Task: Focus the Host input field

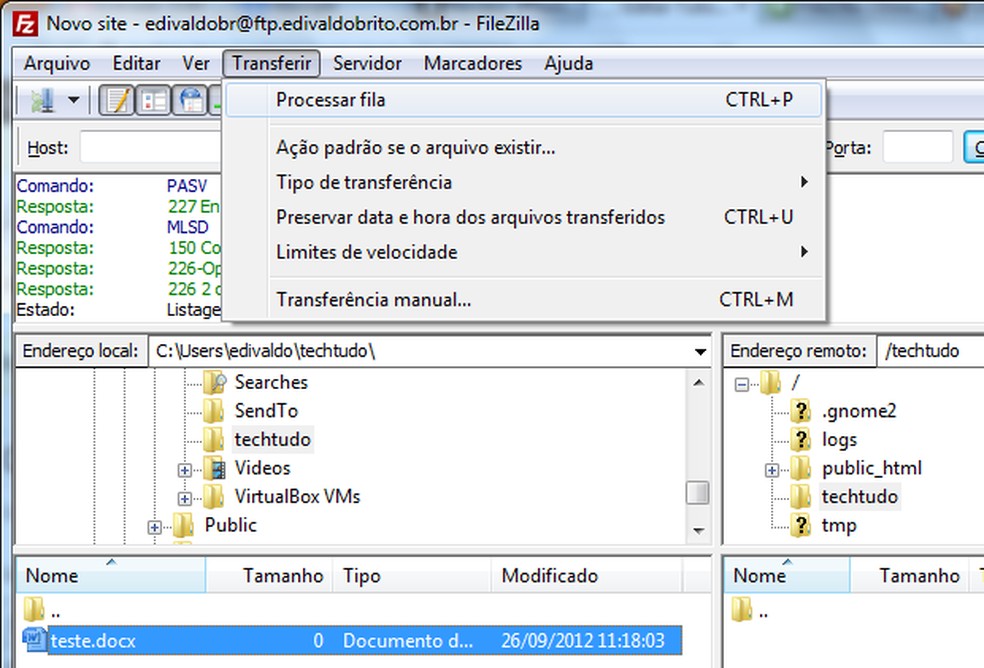Action: tap(151, 148)
